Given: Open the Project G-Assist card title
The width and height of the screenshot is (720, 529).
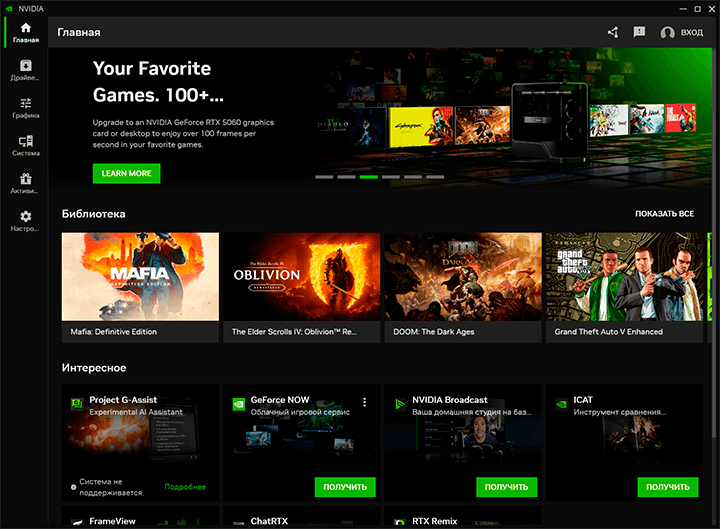Looking at the screenshot, I should point(123,400).
